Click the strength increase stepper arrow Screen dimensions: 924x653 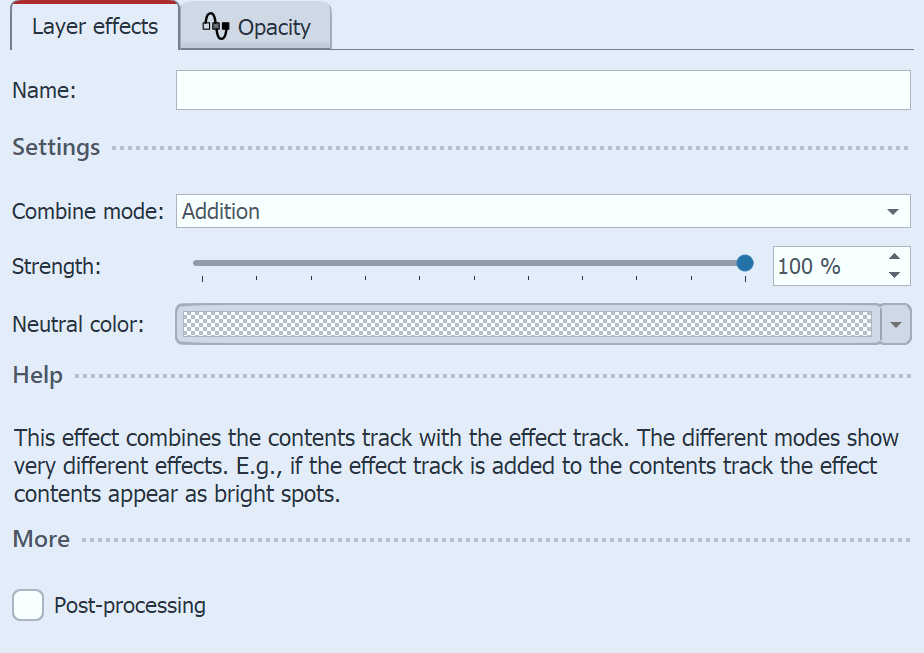[x=894, y=257]
